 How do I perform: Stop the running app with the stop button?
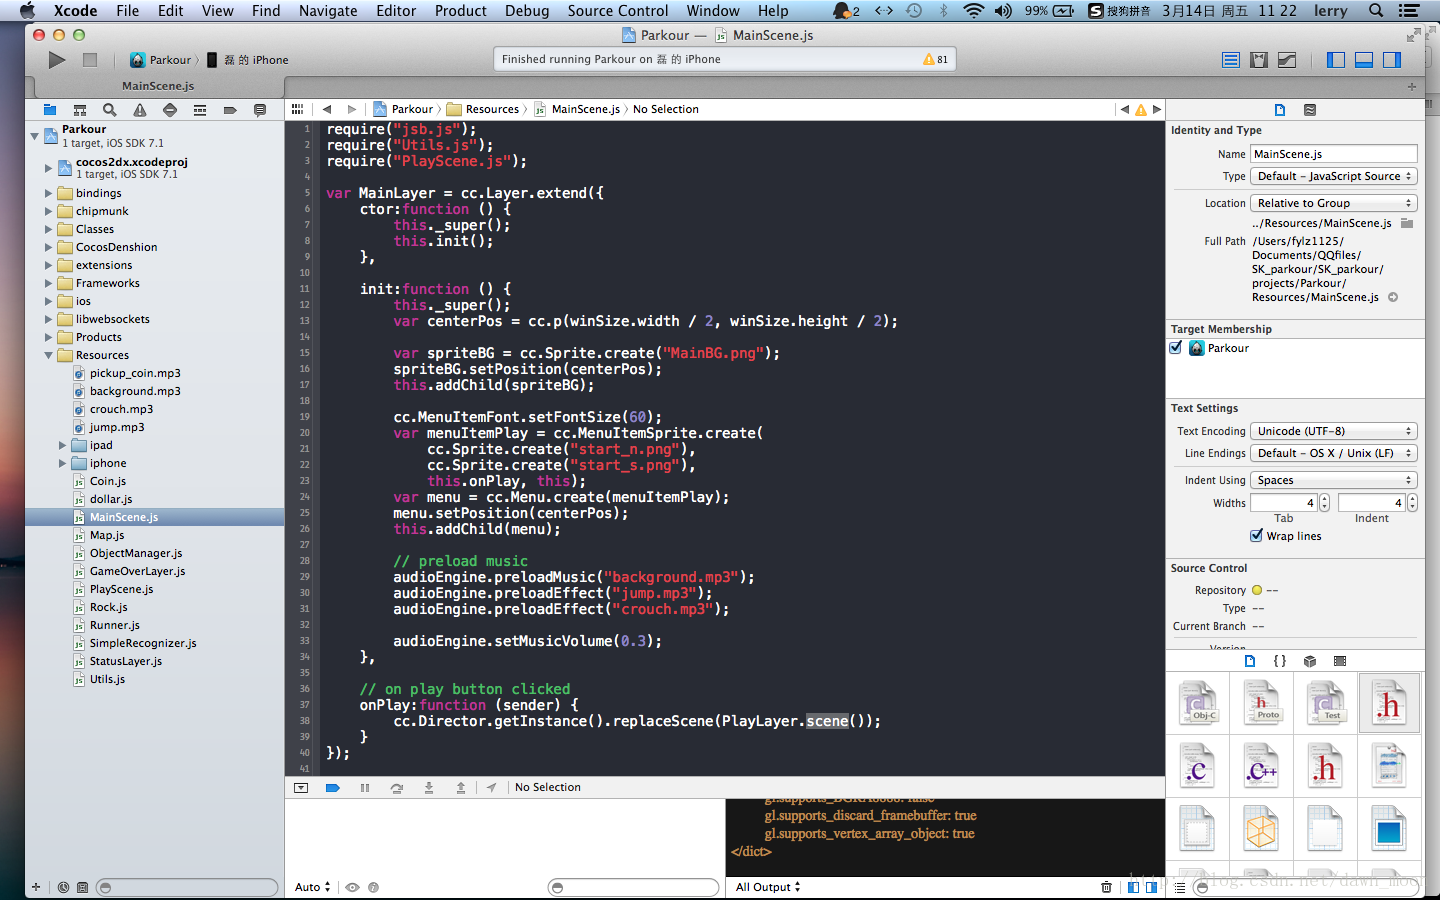tap(90, 60)
